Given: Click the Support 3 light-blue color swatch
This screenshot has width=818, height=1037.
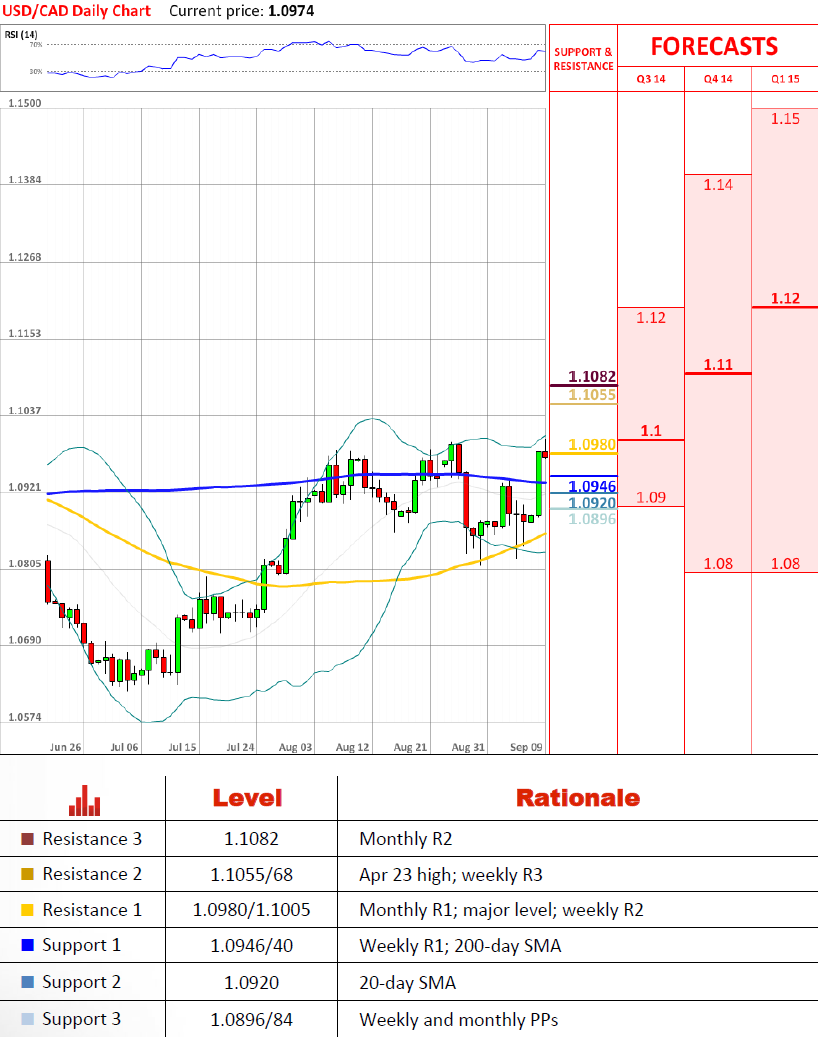Looking at the screenshot, I should coord(27,1019).
